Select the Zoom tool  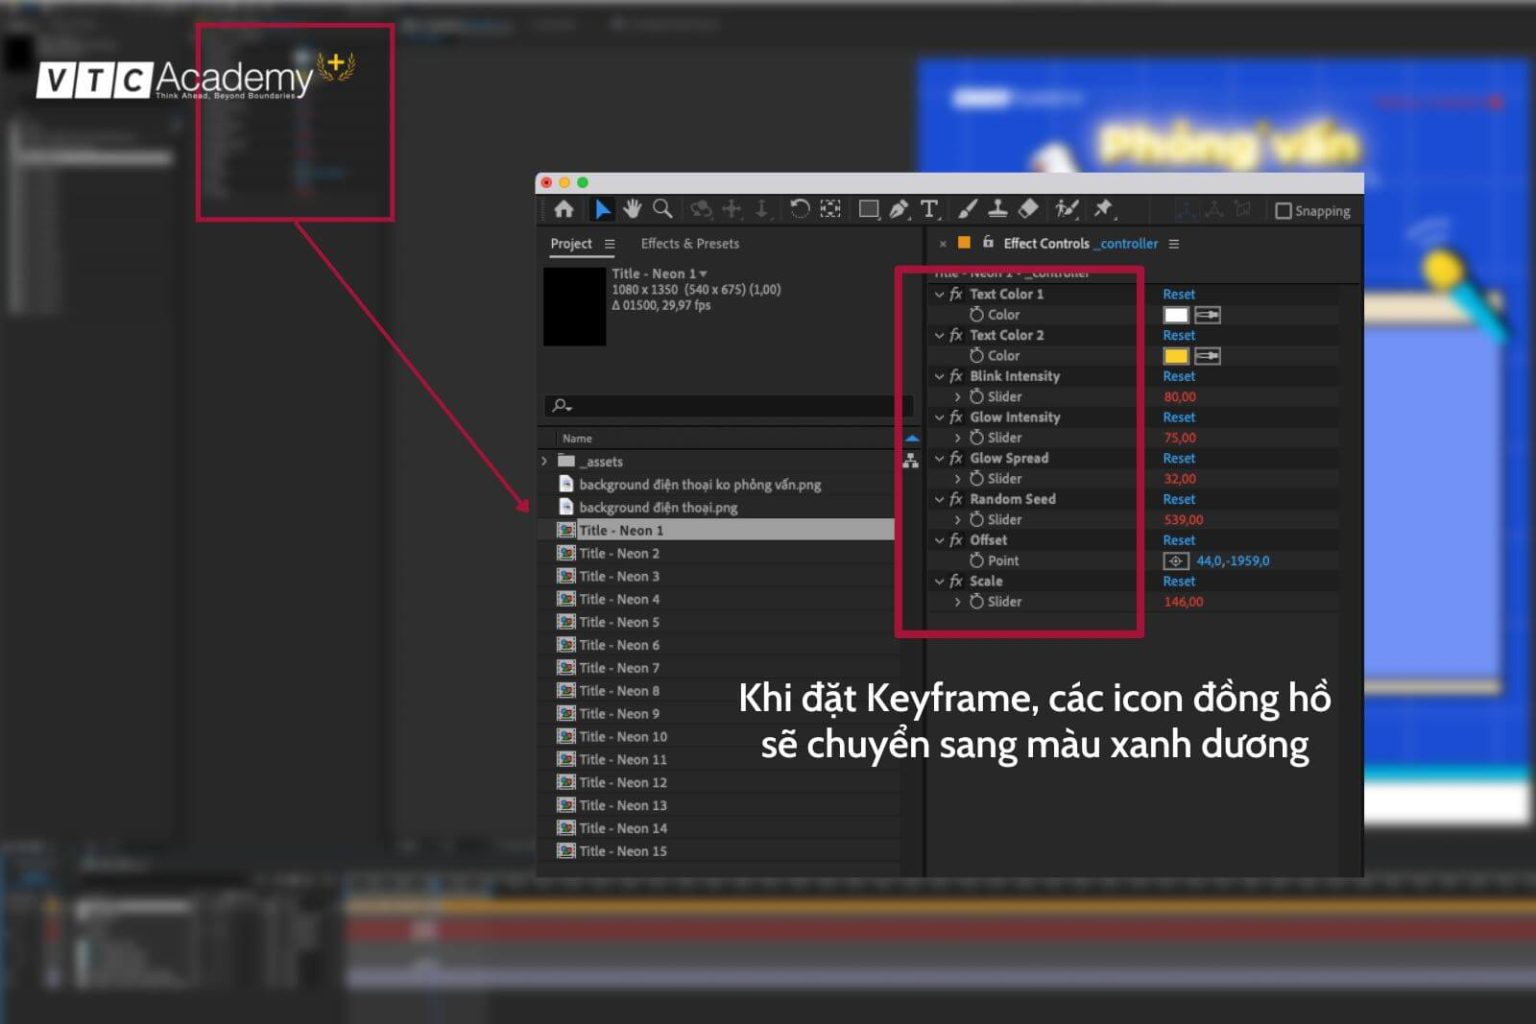point(661,209)
